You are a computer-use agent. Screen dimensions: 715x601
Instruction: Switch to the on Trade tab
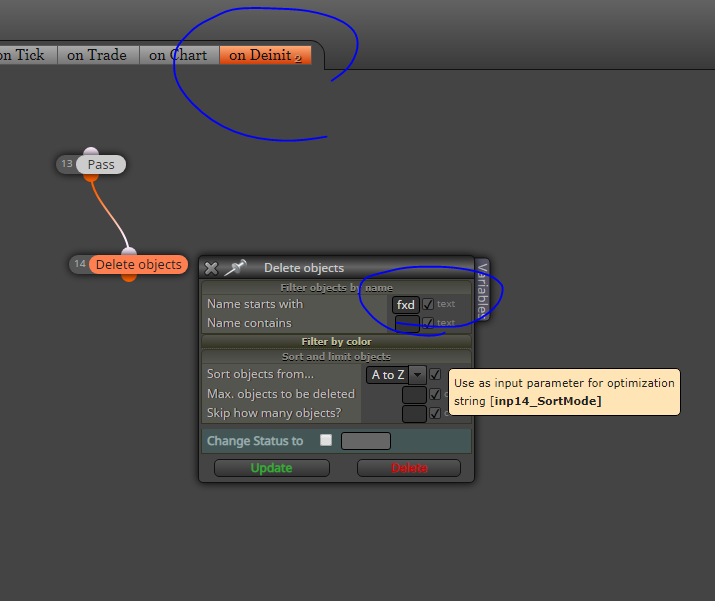[x=98, y=55]
